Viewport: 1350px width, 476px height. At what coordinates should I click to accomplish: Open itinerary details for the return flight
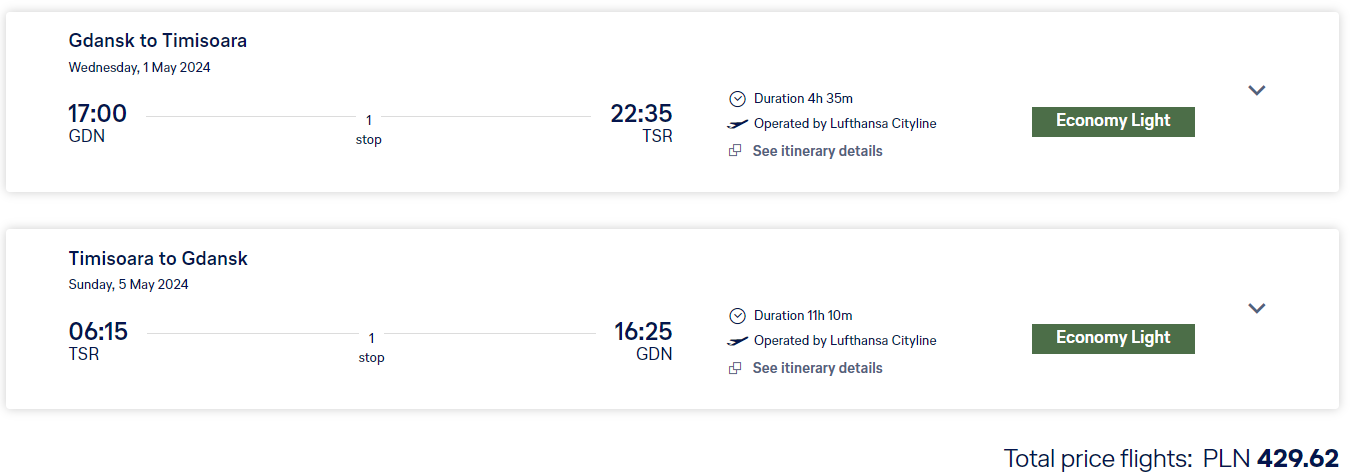coord(817,368)
